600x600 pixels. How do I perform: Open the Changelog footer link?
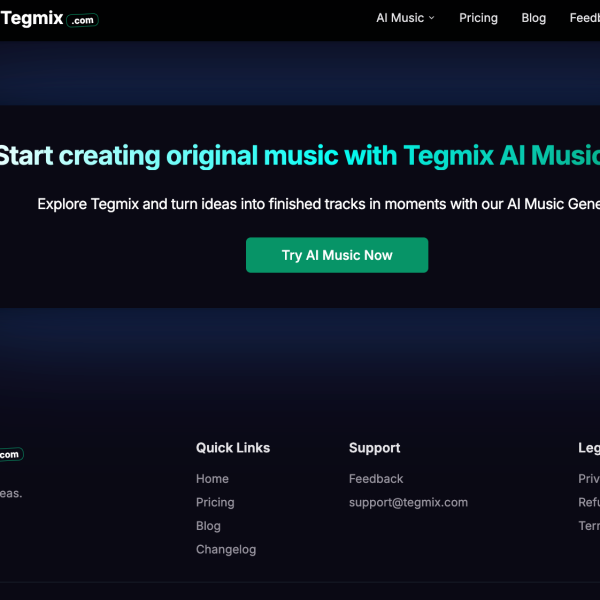pyautogui.click(x=226, y=549)
